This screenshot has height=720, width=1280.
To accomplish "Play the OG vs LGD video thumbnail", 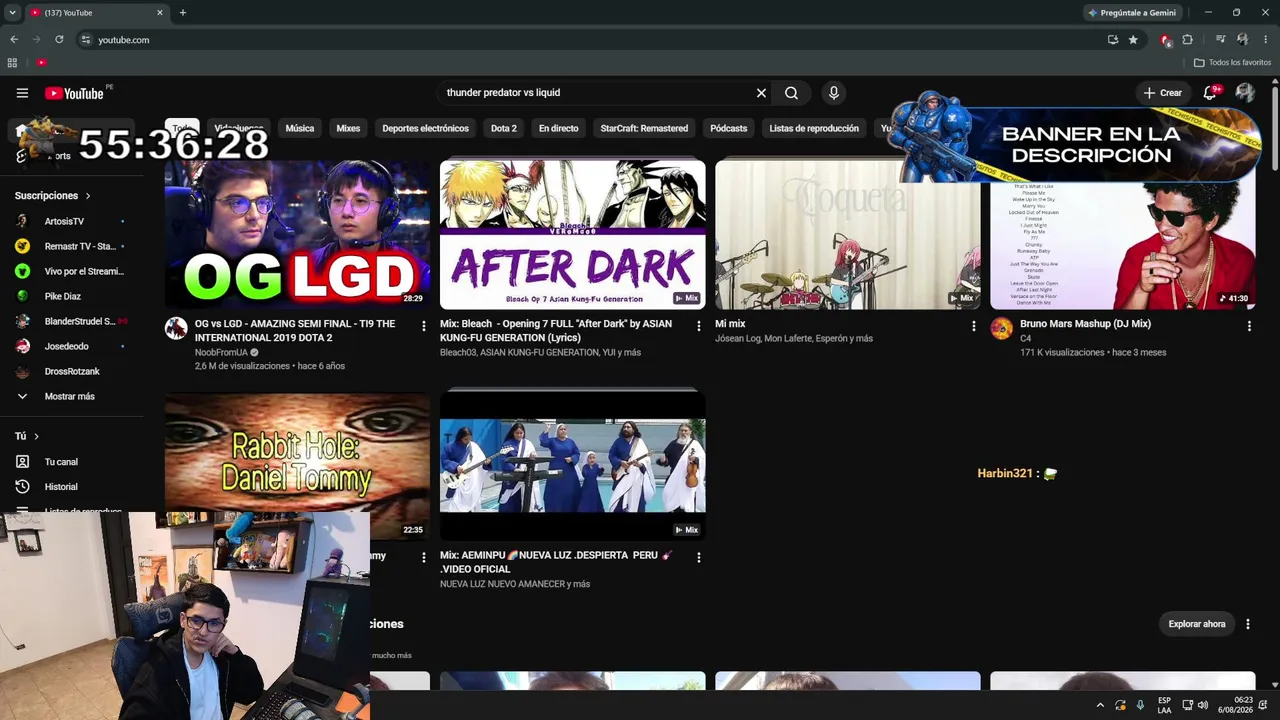I will [x=297, y=234].
